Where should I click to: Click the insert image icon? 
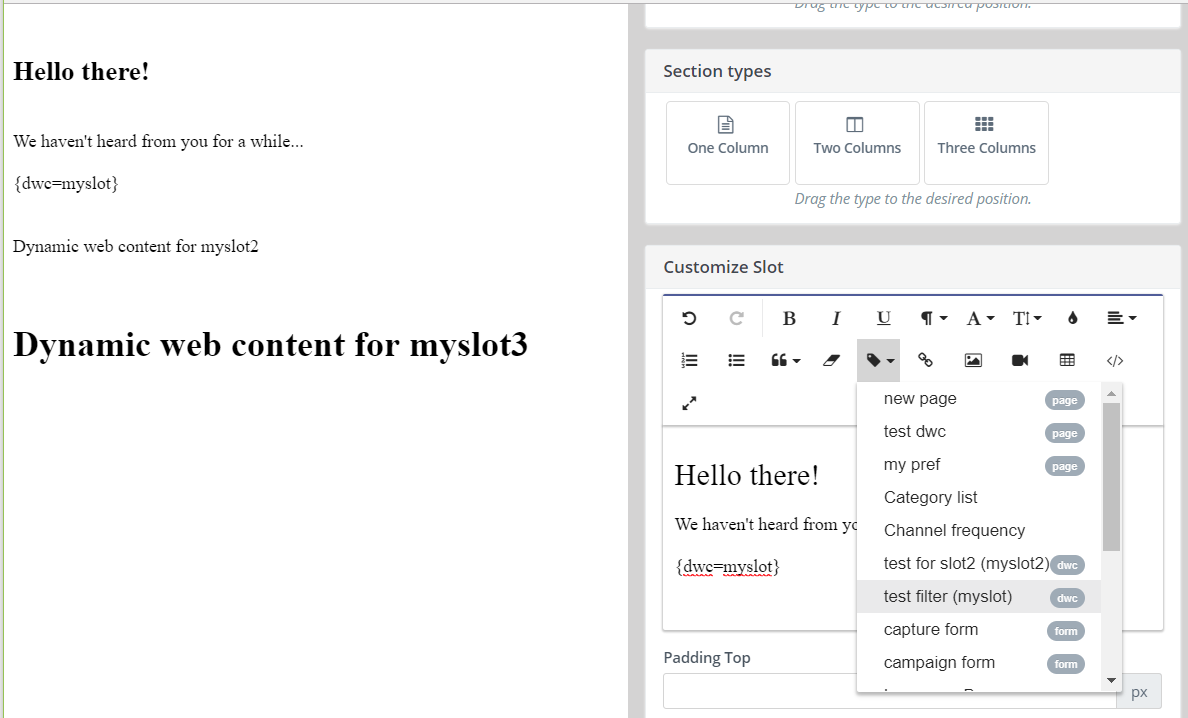pyautogui.click(x=973, y=361)
